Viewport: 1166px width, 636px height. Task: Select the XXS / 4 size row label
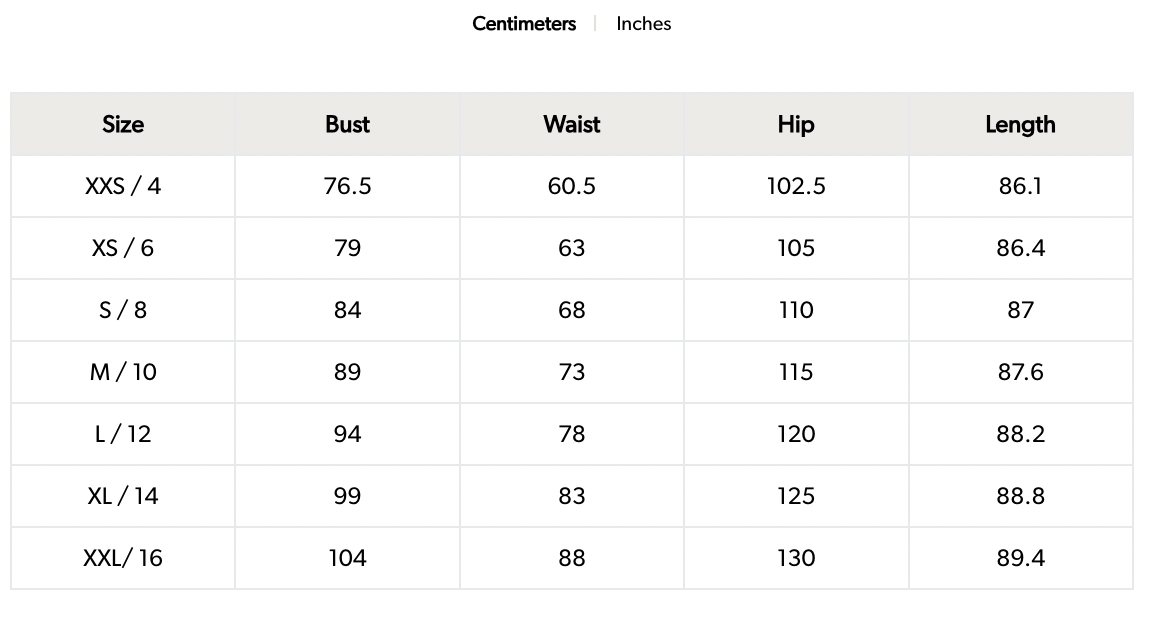(123, 186)
